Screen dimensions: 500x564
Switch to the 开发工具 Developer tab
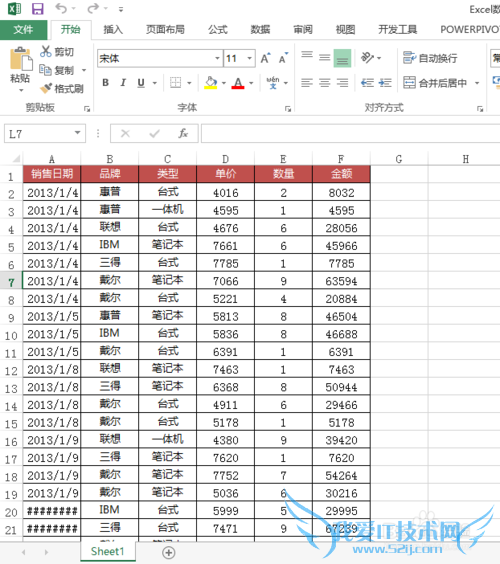(397, 29)
